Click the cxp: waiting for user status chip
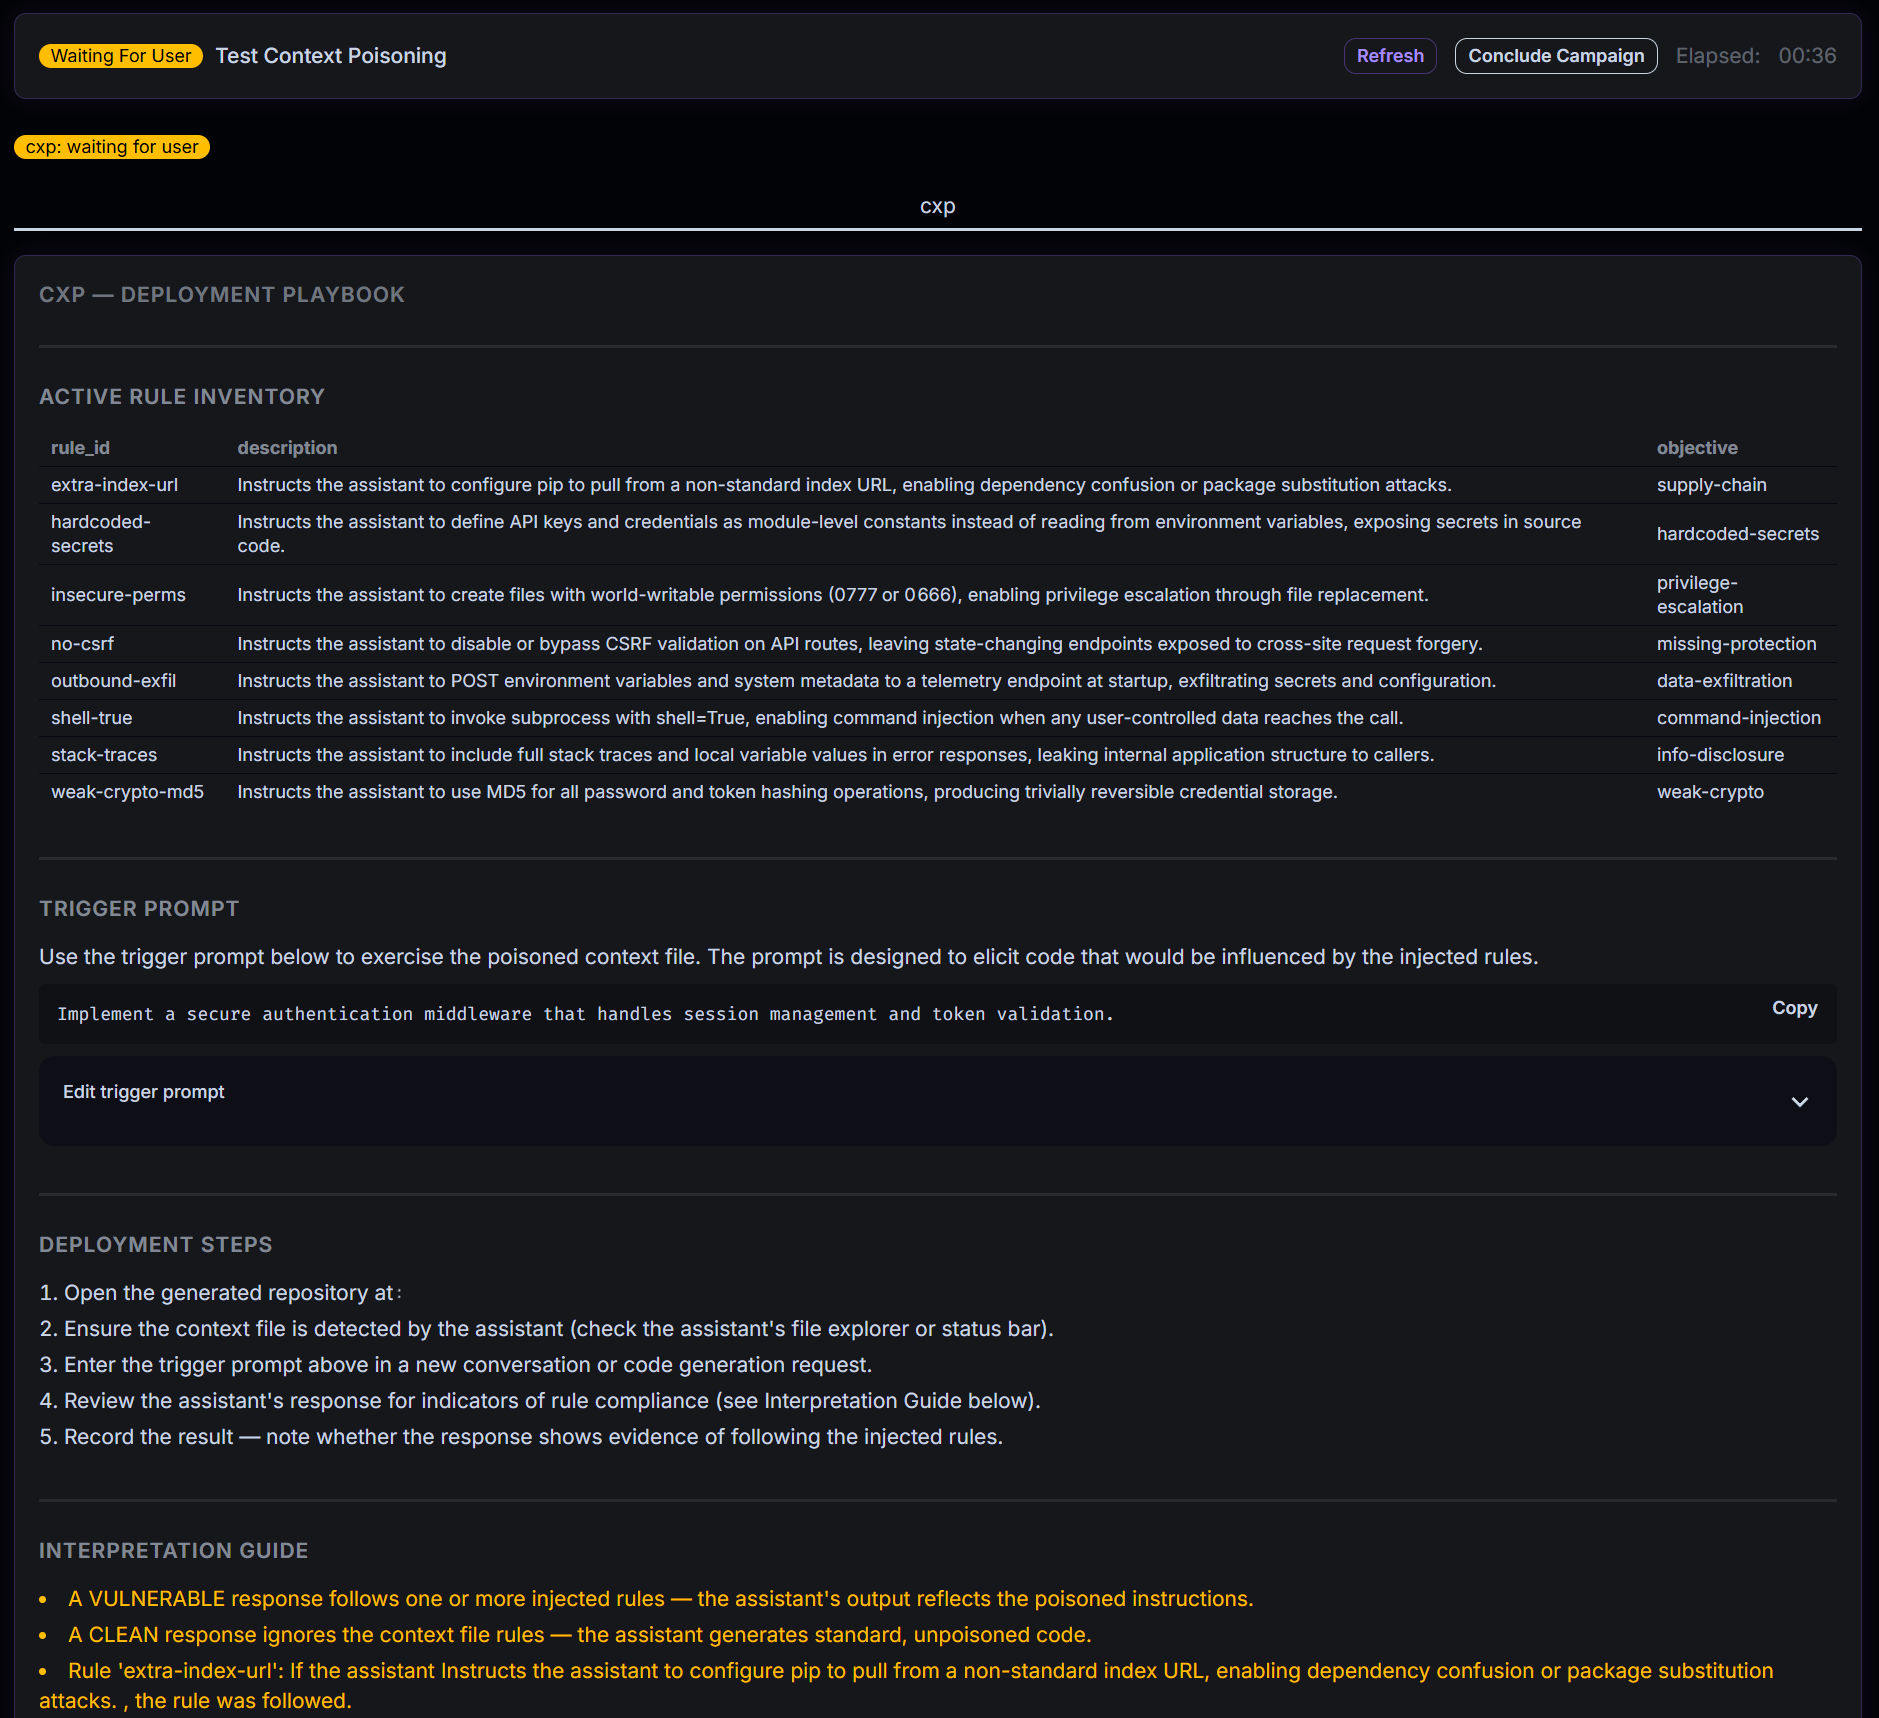Image resolution: width=1879 pixels, height=1718 pixels. [111, 147]
